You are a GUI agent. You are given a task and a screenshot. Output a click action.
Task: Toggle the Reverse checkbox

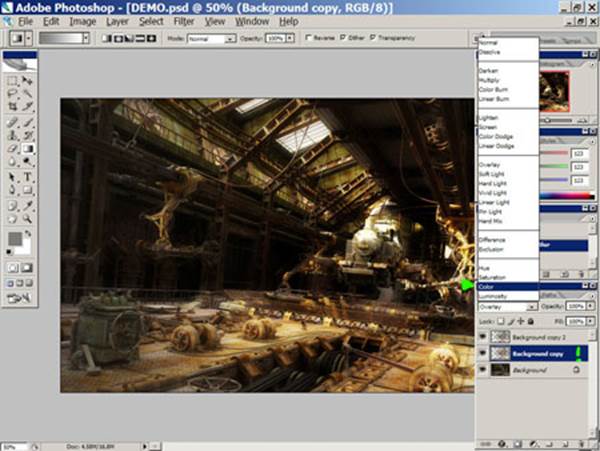click(x=308, y=37)
